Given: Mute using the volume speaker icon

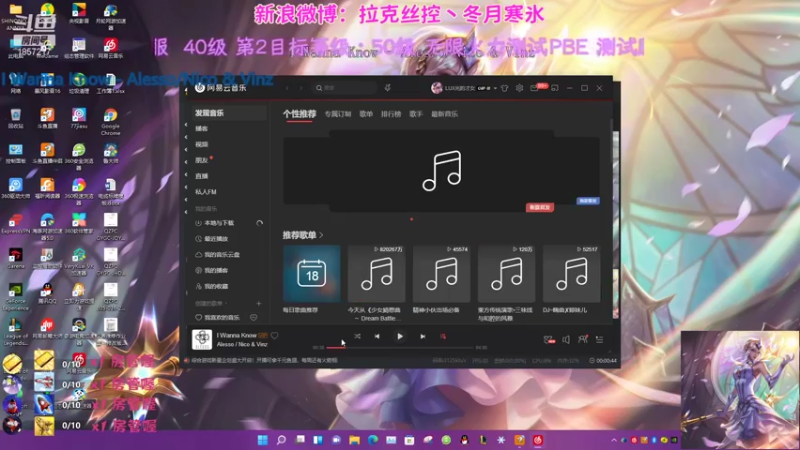Looking at the screenshot, I should click(566, 339).
